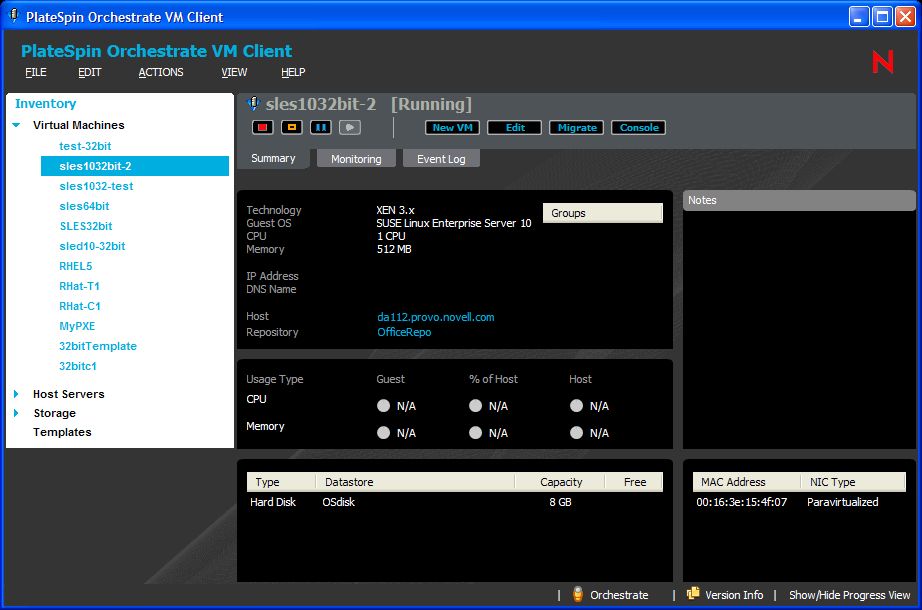
Task: Select test-32bit virtual machine
Action: pos(85,146)
